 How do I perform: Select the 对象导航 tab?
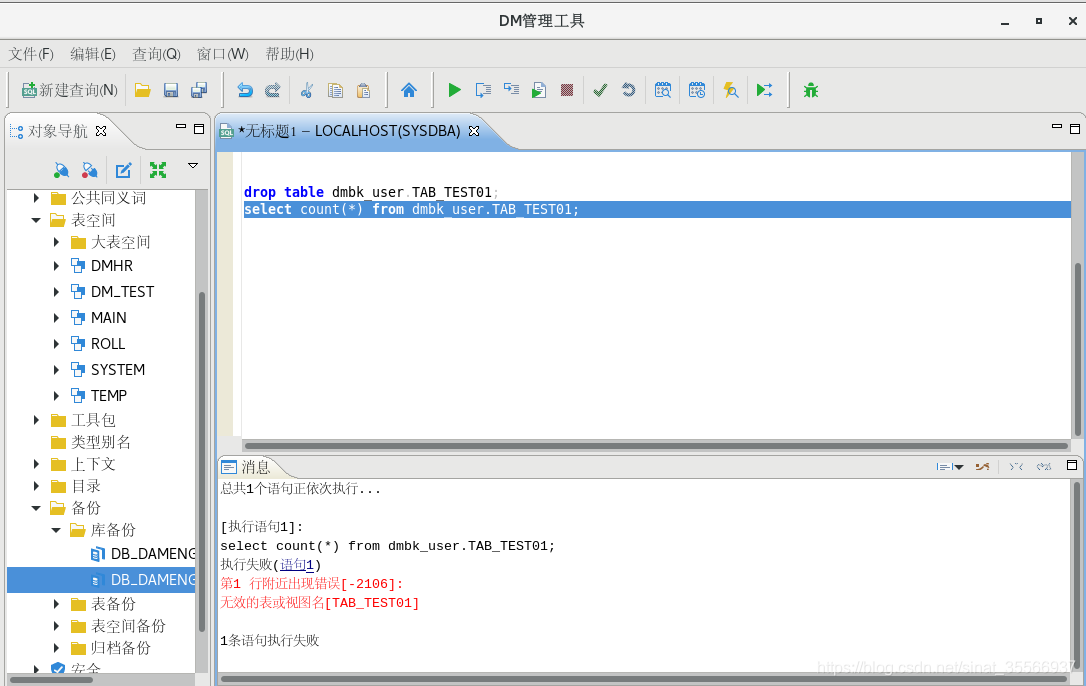pyautogui.click(x=57, y=131)
